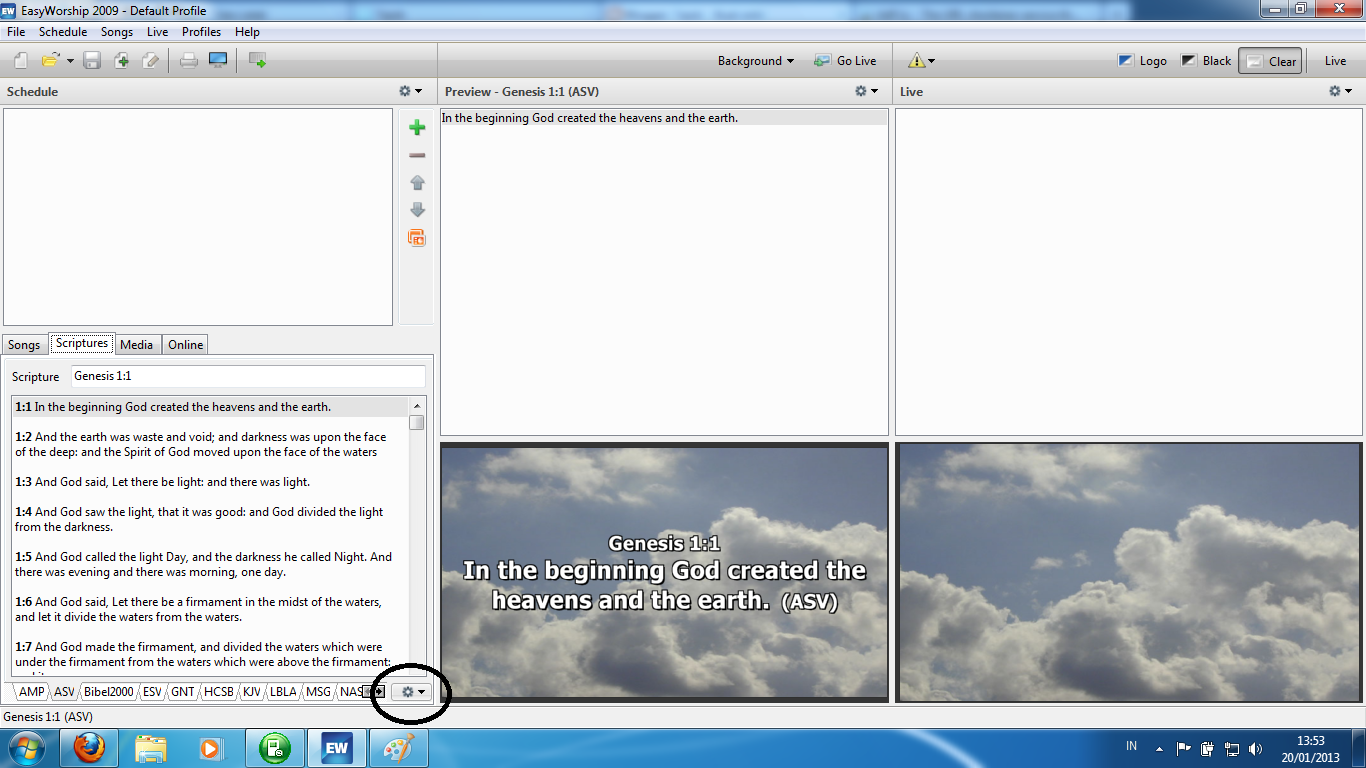Click the Preview slide thumbnail showing Genesis 1:1

pos(664,572)
